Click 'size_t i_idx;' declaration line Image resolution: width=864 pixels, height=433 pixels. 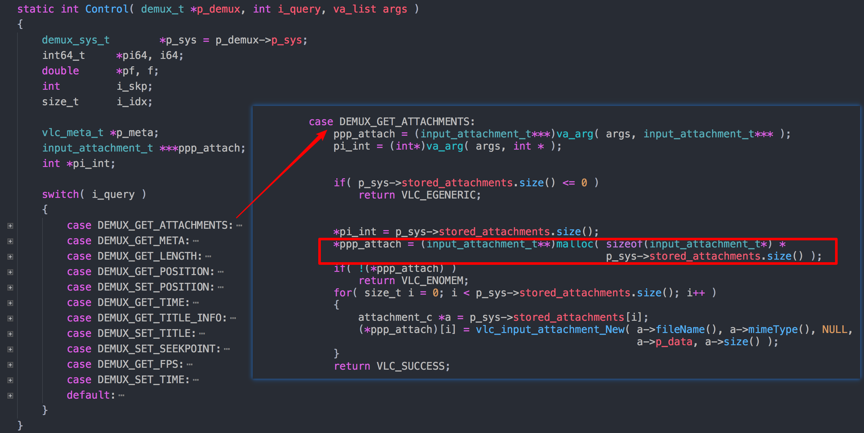[97, 102]
